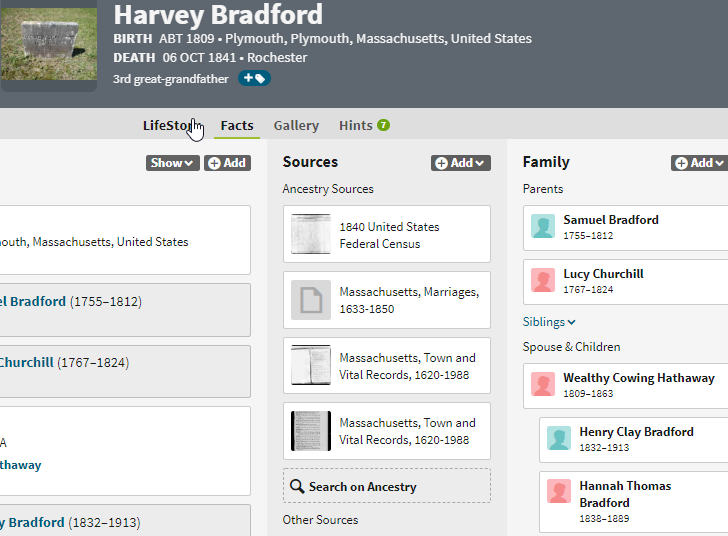Click the green Hints count badge
The width and height of the screenshot is (728, 536).
[x=384, y=126]
